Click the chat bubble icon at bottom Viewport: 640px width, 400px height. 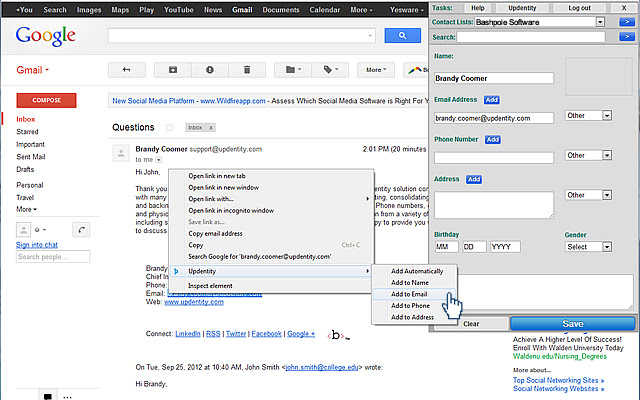pyautogui.click(x=48, y=396)
